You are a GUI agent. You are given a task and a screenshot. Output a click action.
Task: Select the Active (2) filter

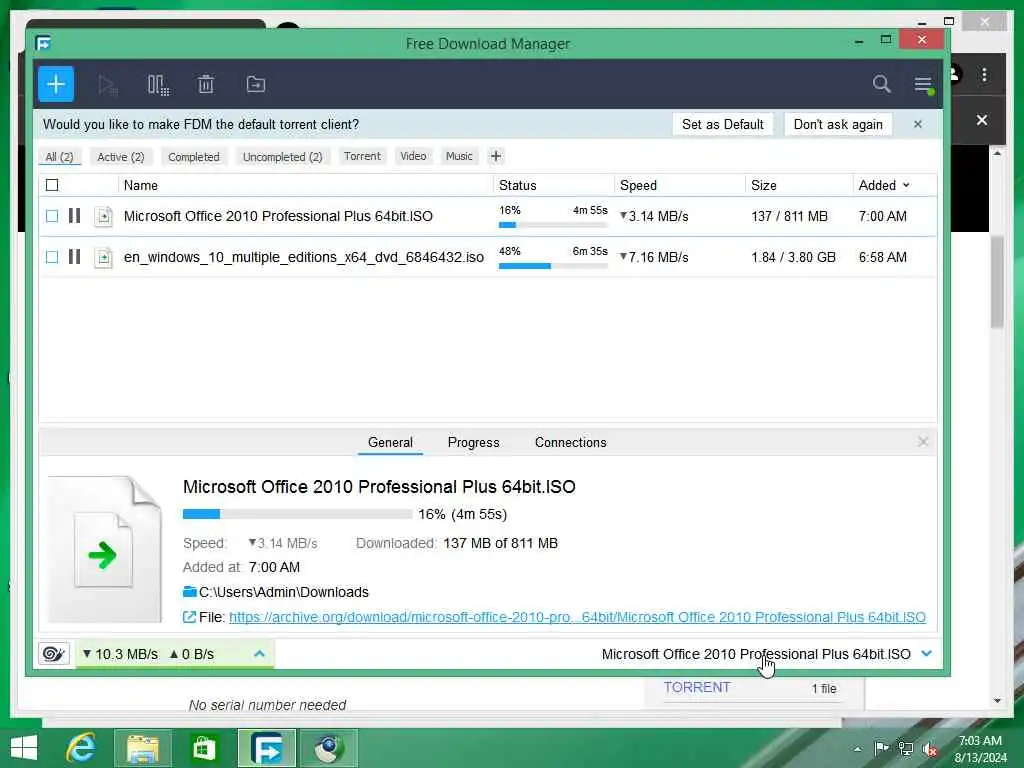(x=121, y=157)
